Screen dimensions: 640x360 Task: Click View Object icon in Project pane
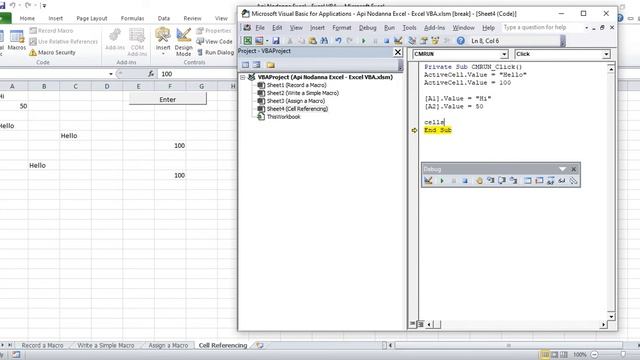(x=257, y=65)
